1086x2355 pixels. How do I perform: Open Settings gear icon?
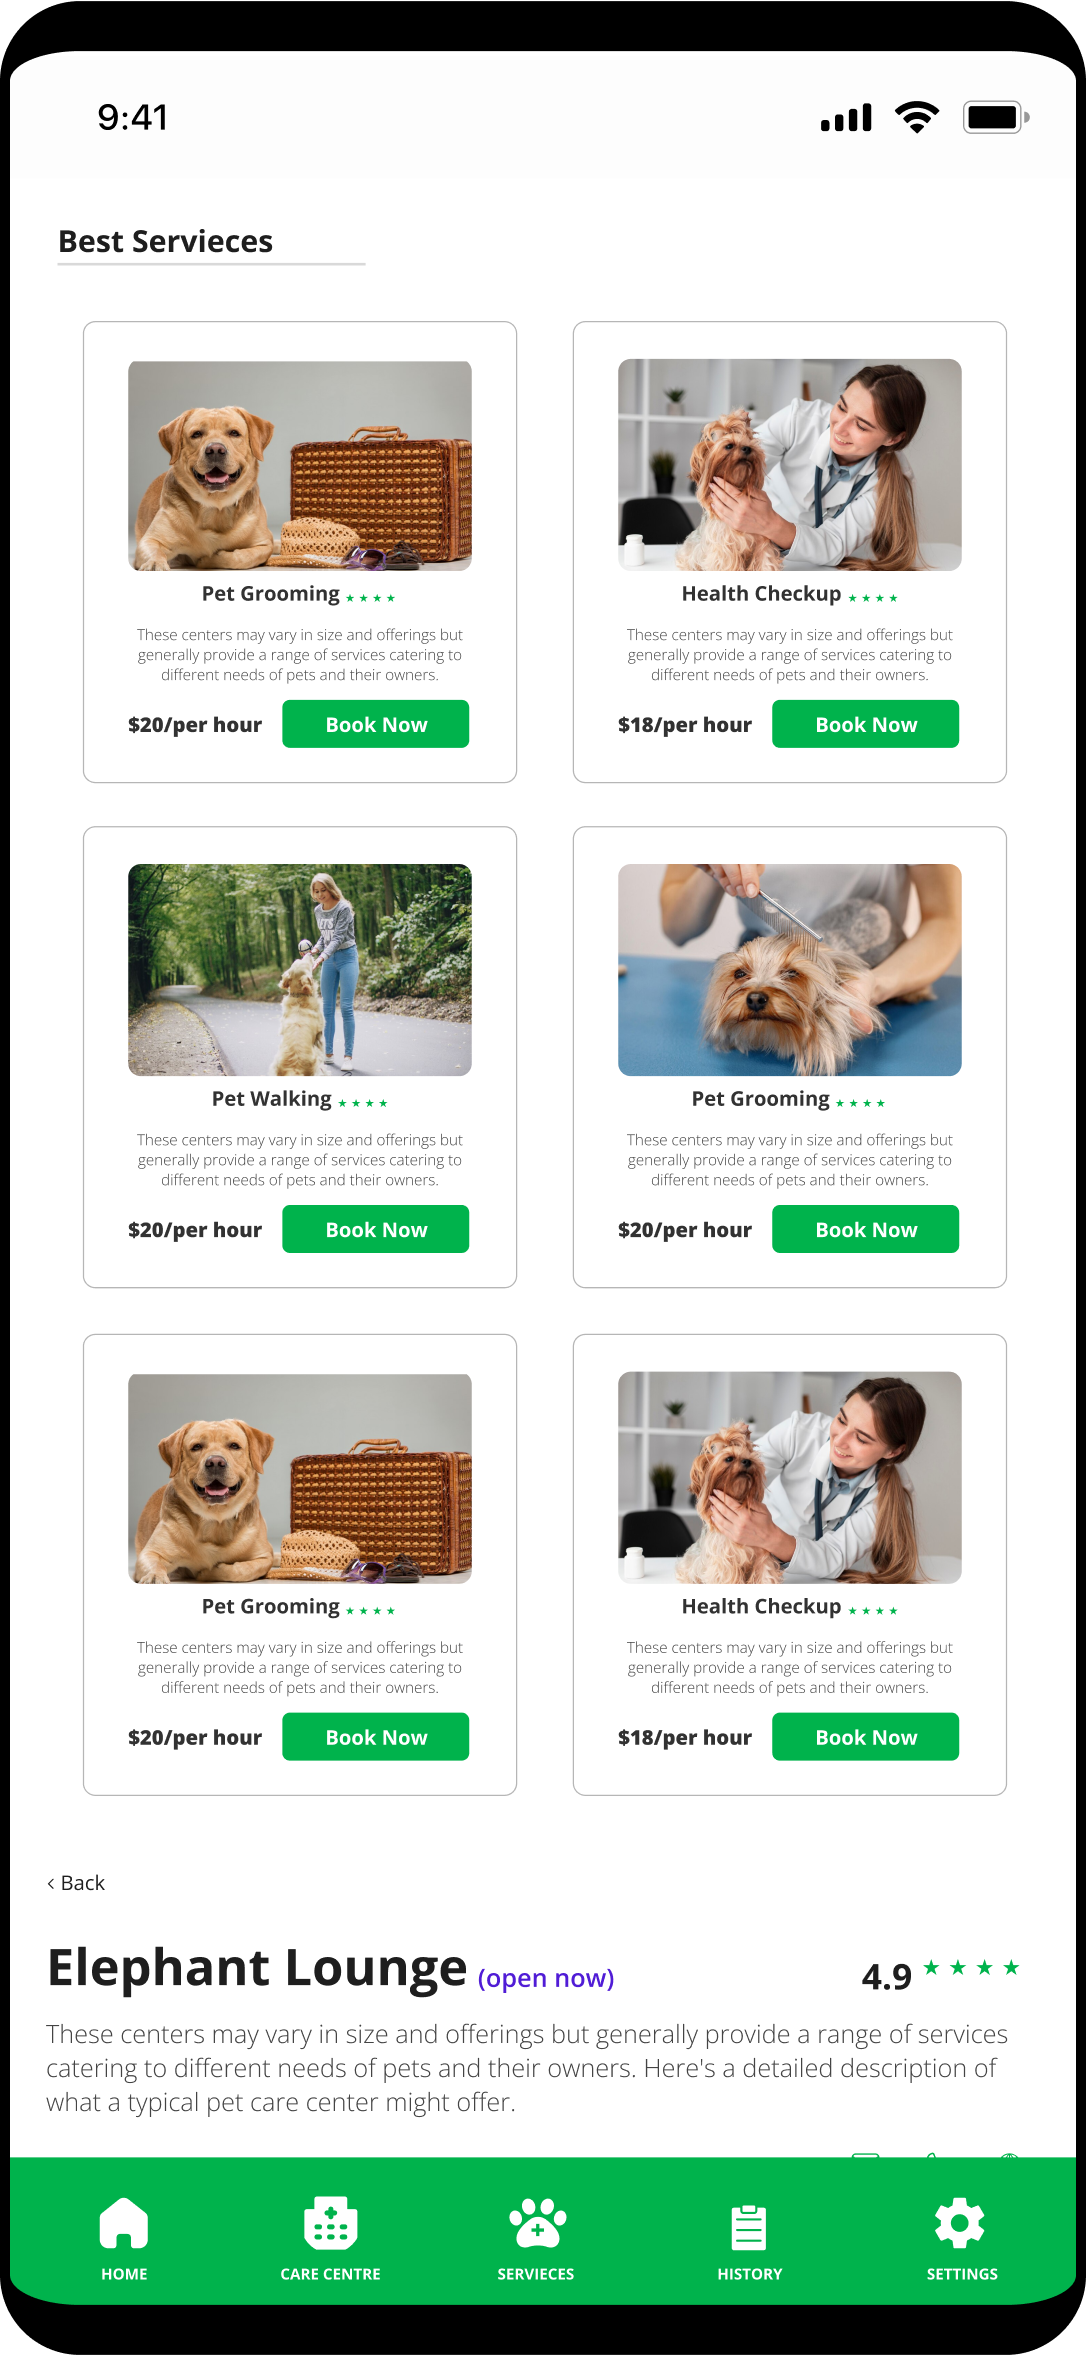point(960,2222)
